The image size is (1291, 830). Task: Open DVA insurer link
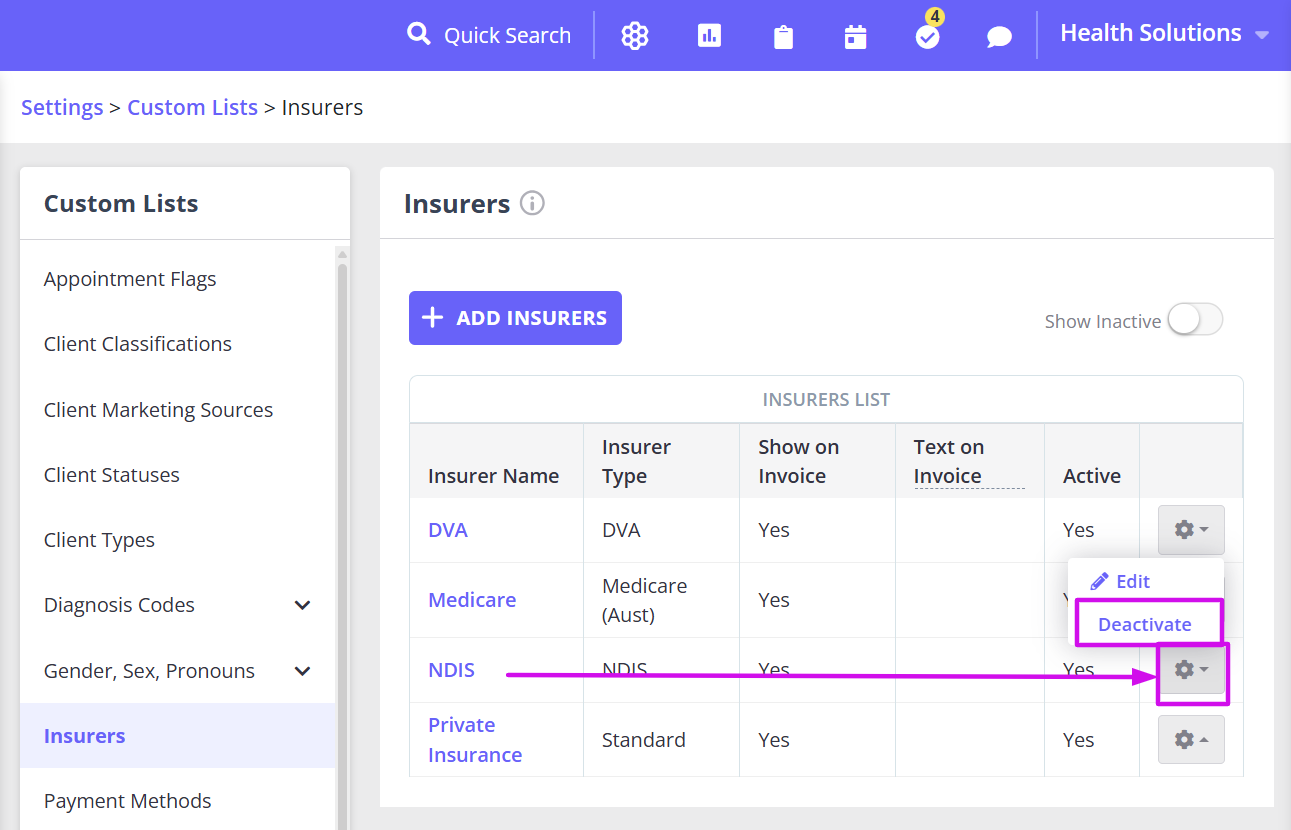pyautogui.click(x=448, y=530)
